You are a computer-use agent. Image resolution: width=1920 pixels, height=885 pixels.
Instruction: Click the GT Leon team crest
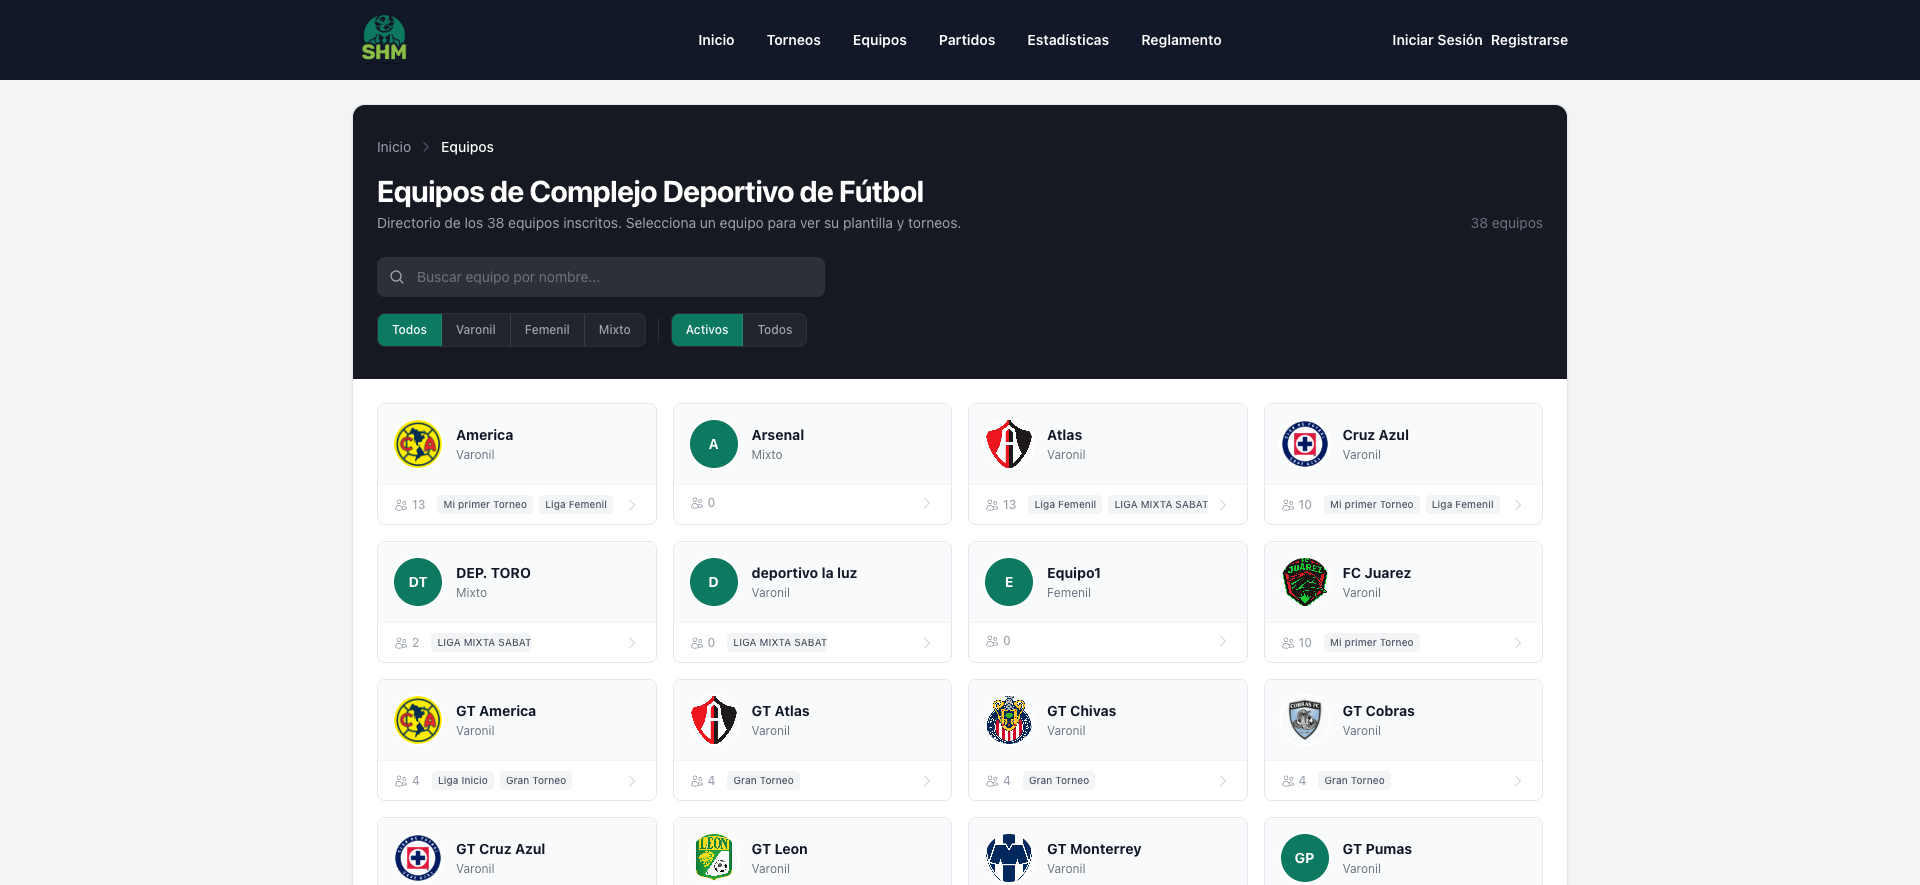point(713,858)
